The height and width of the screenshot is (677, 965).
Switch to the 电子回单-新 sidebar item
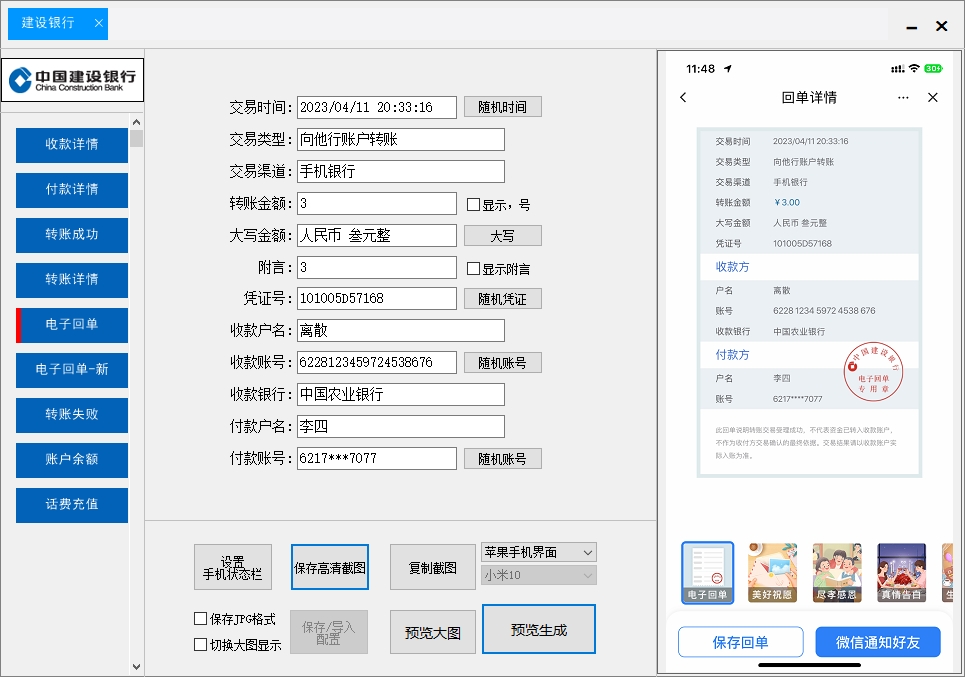(70, 370)
